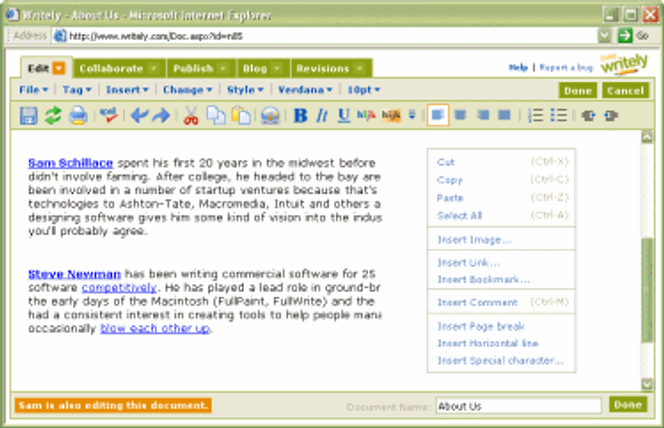This screenshot has height=428, width=664.
Task: Switch to the Blog tab
Action: 263,68
